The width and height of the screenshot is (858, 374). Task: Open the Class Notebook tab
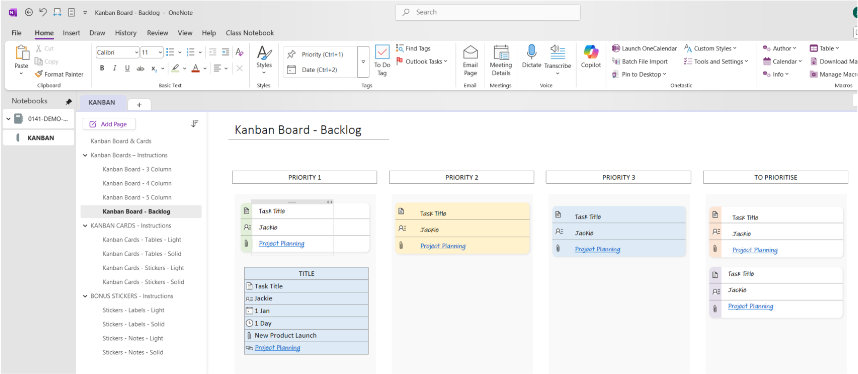point(250,33)
